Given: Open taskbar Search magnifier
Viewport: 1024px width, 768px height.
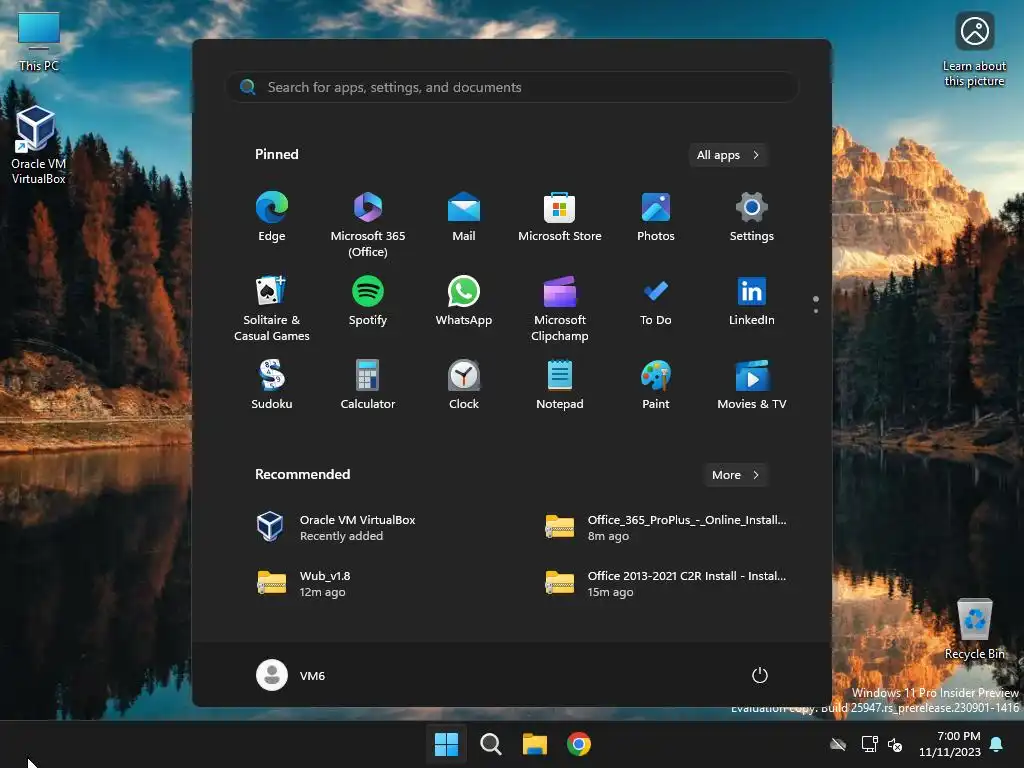Looking at the screenshot, I should click(490, 744).
